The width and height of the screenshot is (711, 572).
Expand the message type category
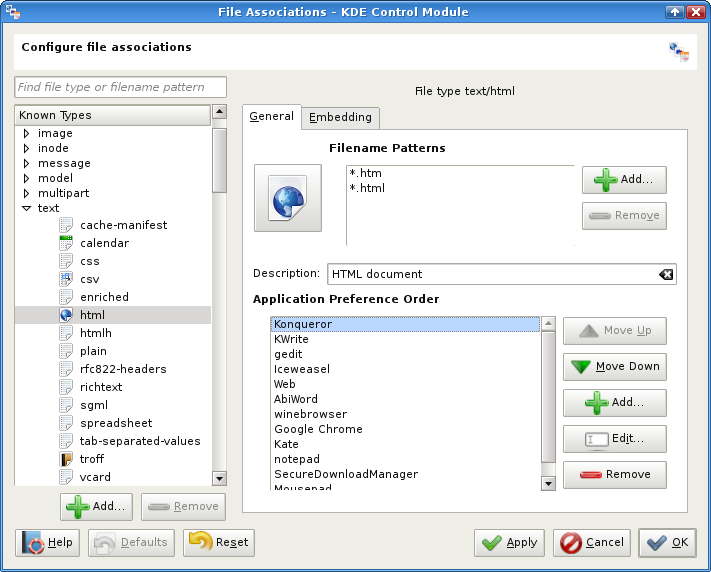click(x=26, y=163)
